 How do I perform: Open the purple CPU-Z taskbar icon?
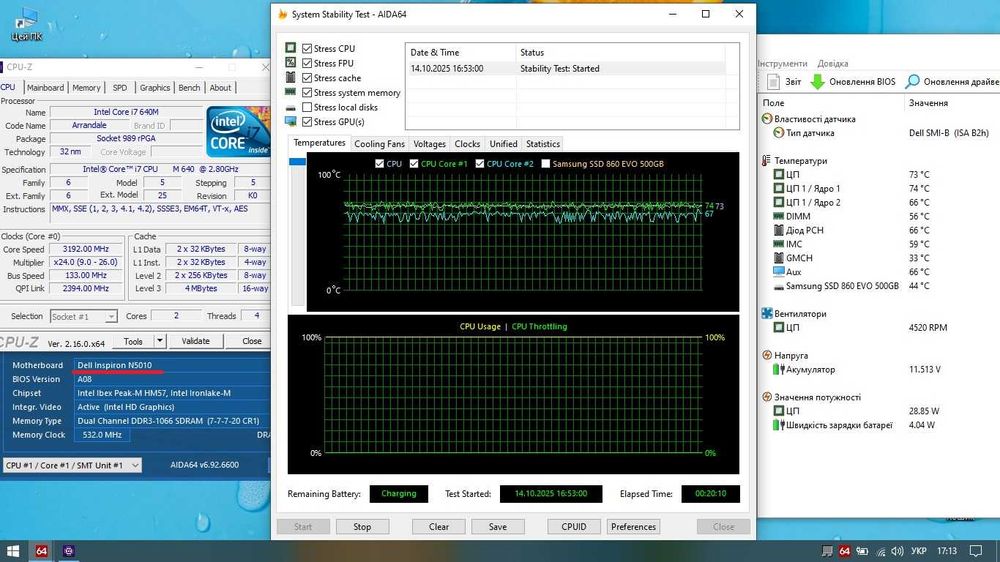click(68, 551)
